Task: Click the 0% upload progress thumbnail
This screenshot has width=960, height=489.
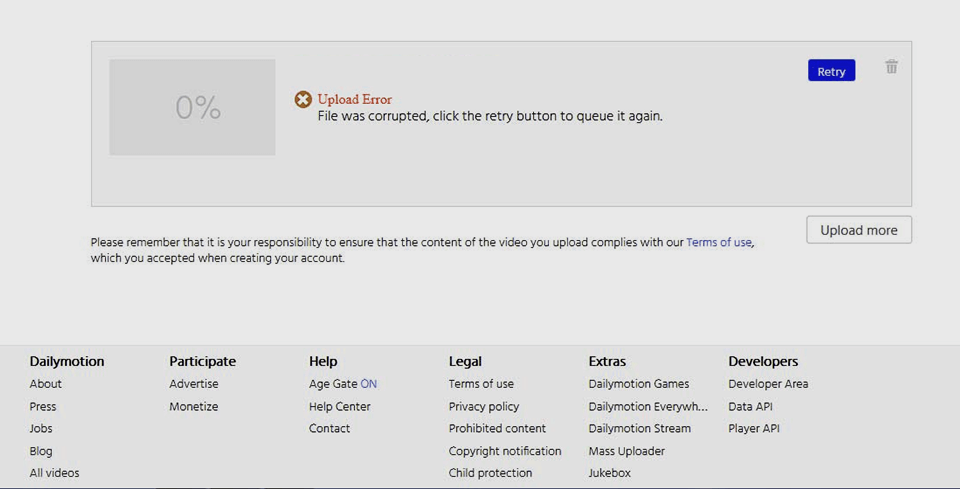Action: pos(192,107)
